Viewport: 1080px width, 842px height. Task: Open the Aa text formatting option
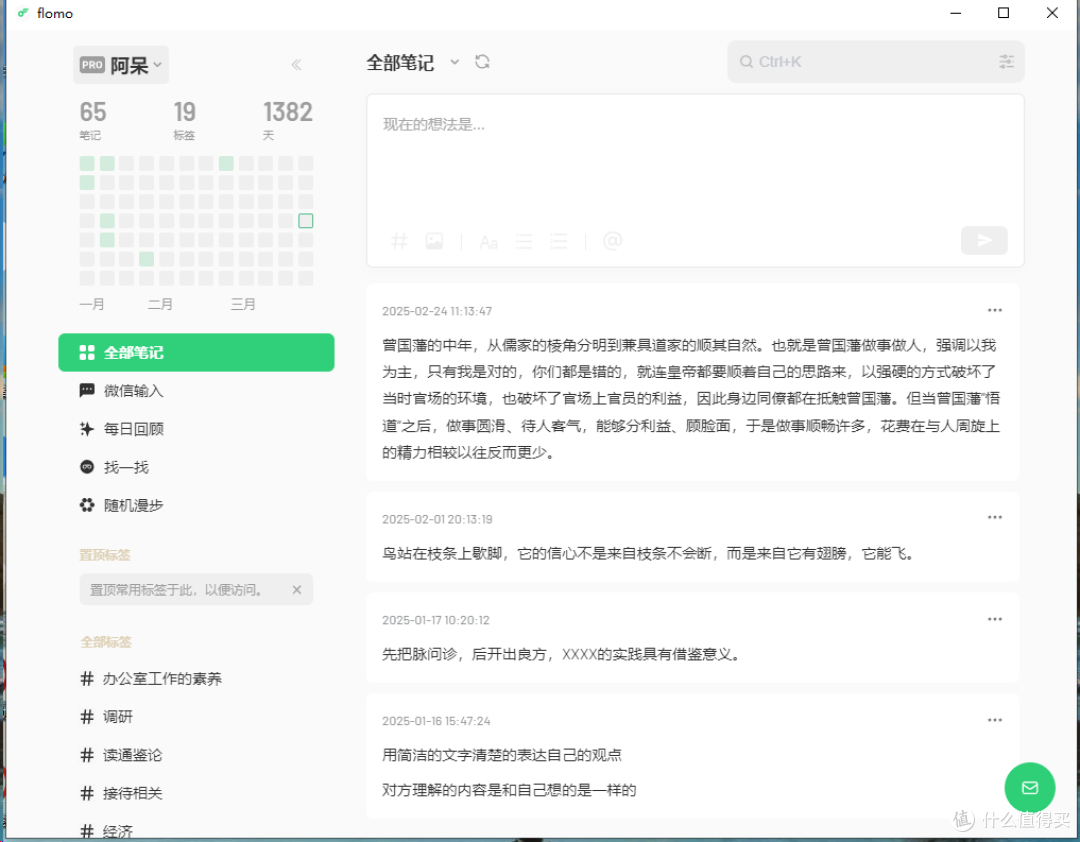[x=488, y=242]
